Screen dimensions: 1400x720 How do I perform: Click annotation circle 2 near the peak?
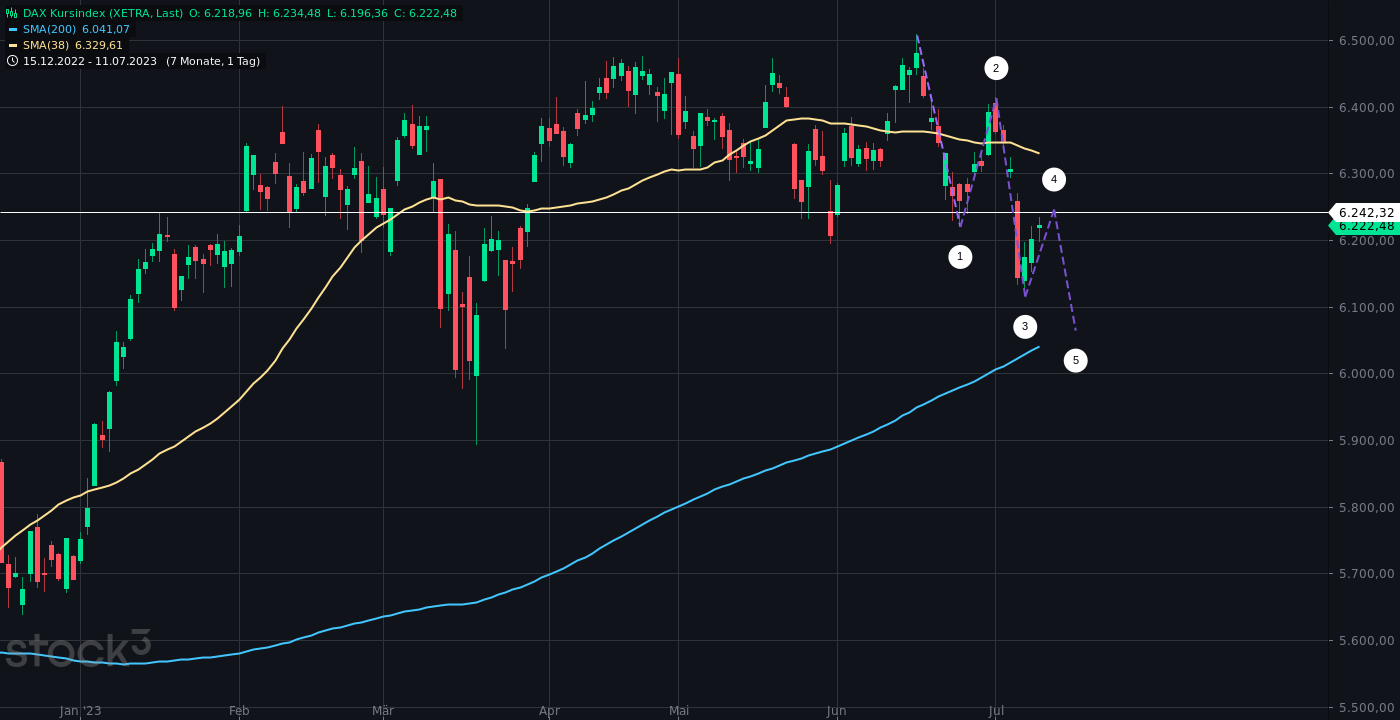[995, 68]
